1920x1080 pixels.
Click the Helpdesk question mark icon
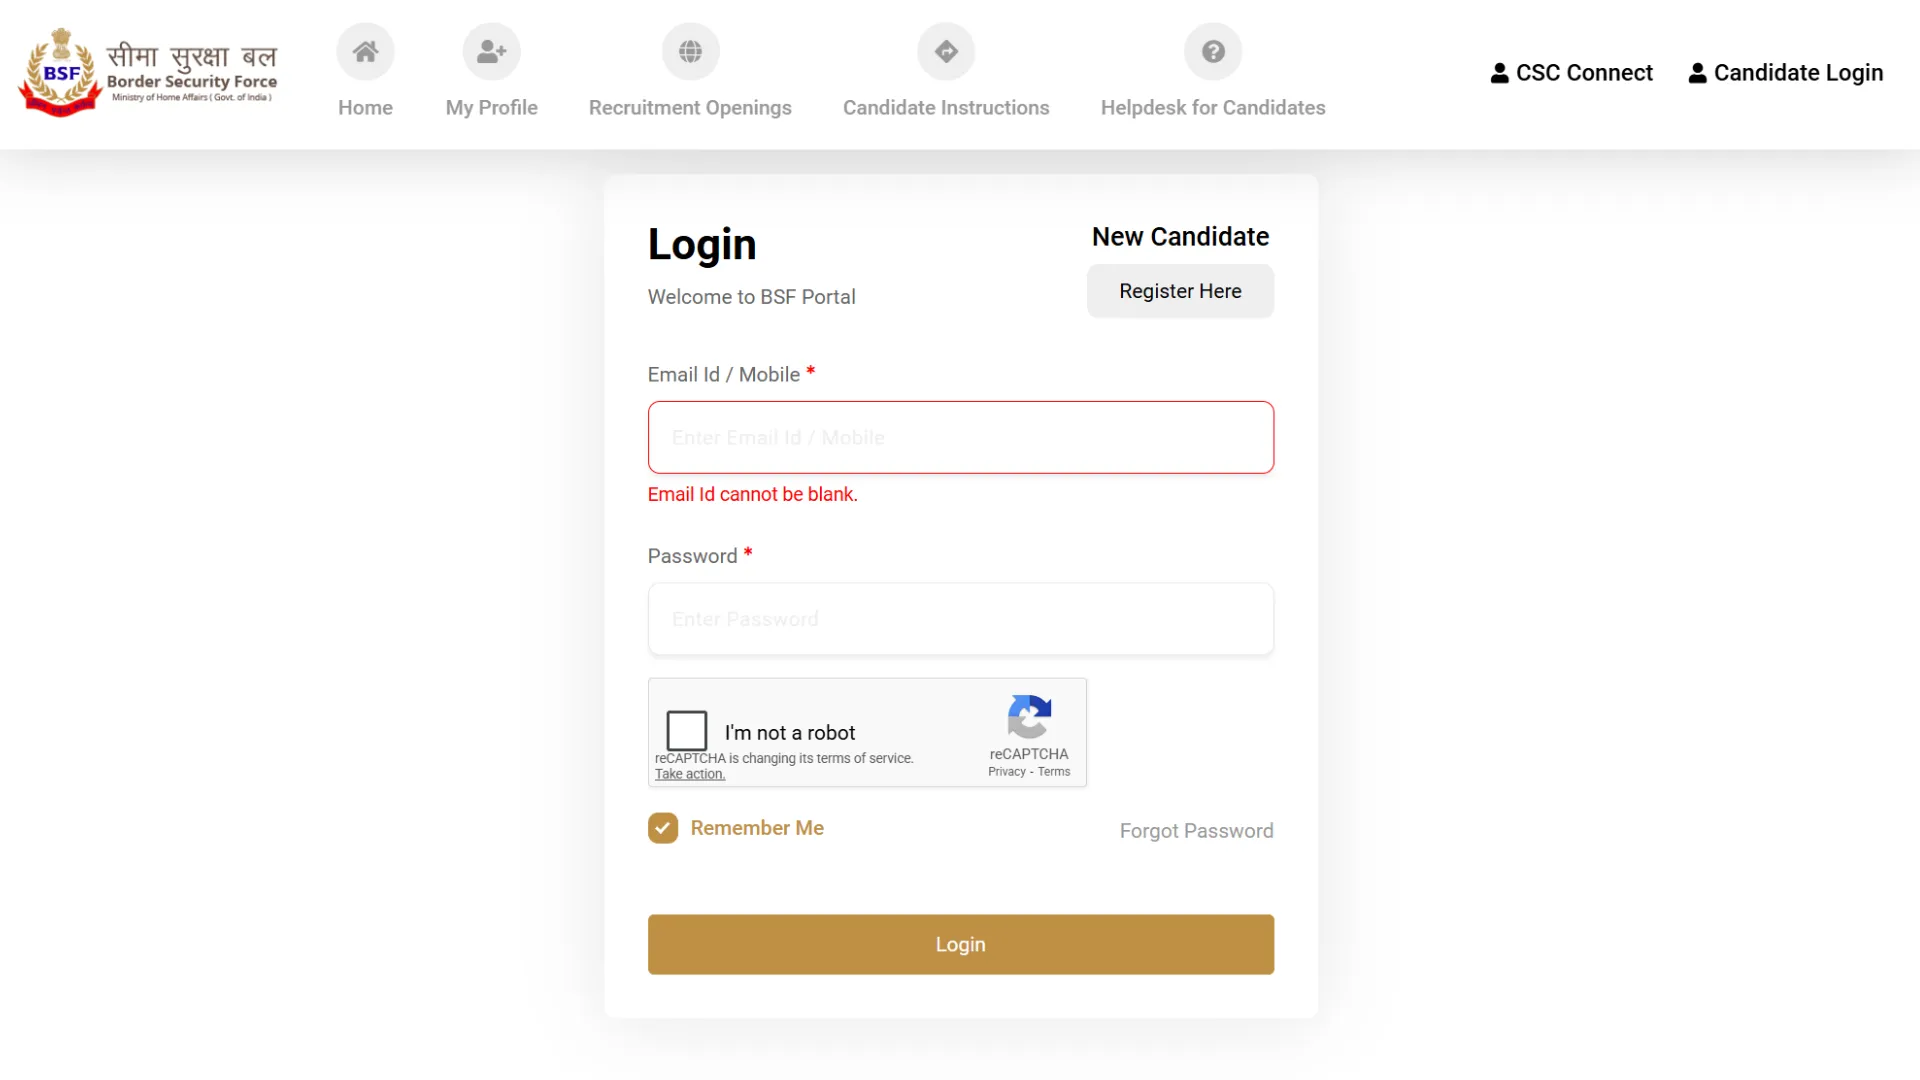coord(1213,52)
